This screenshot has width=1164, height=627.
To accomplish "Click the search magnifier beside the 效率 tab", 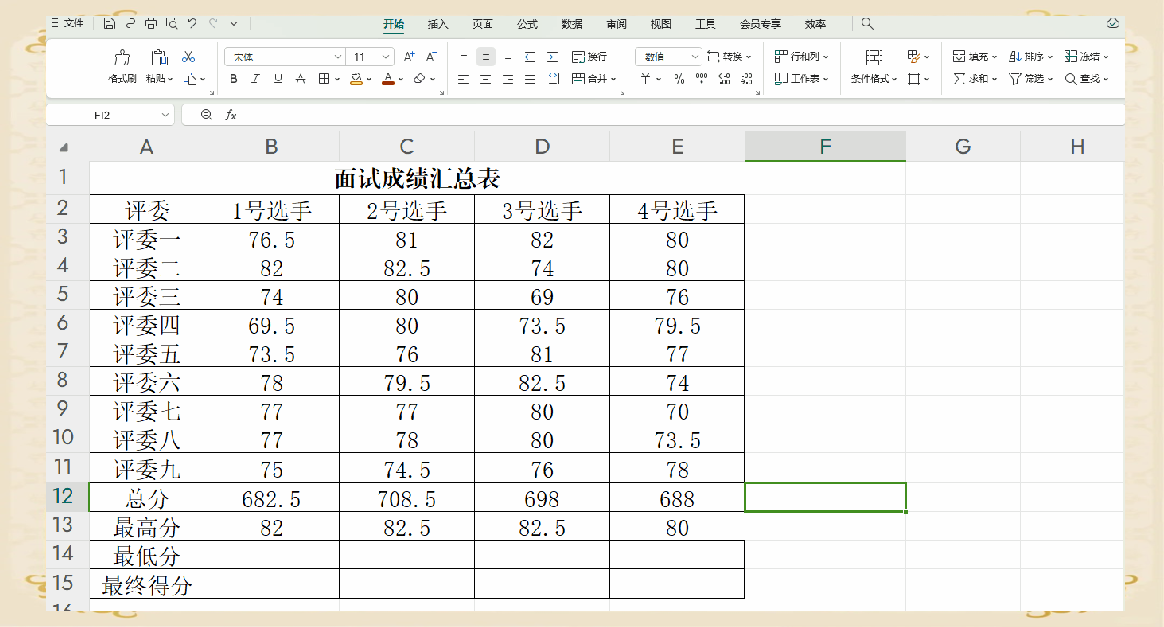I will [867, 24].
